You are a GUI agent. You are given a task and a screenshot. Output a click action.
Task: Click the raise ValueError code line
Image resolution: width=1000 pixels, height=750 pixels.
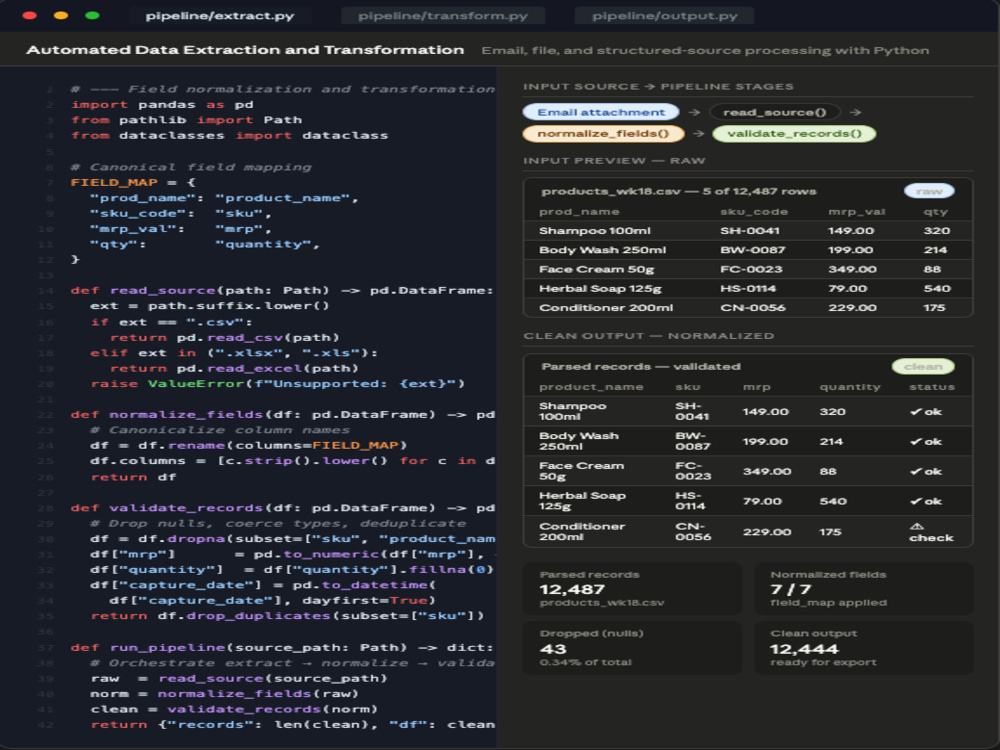click(x=277, y=384)
